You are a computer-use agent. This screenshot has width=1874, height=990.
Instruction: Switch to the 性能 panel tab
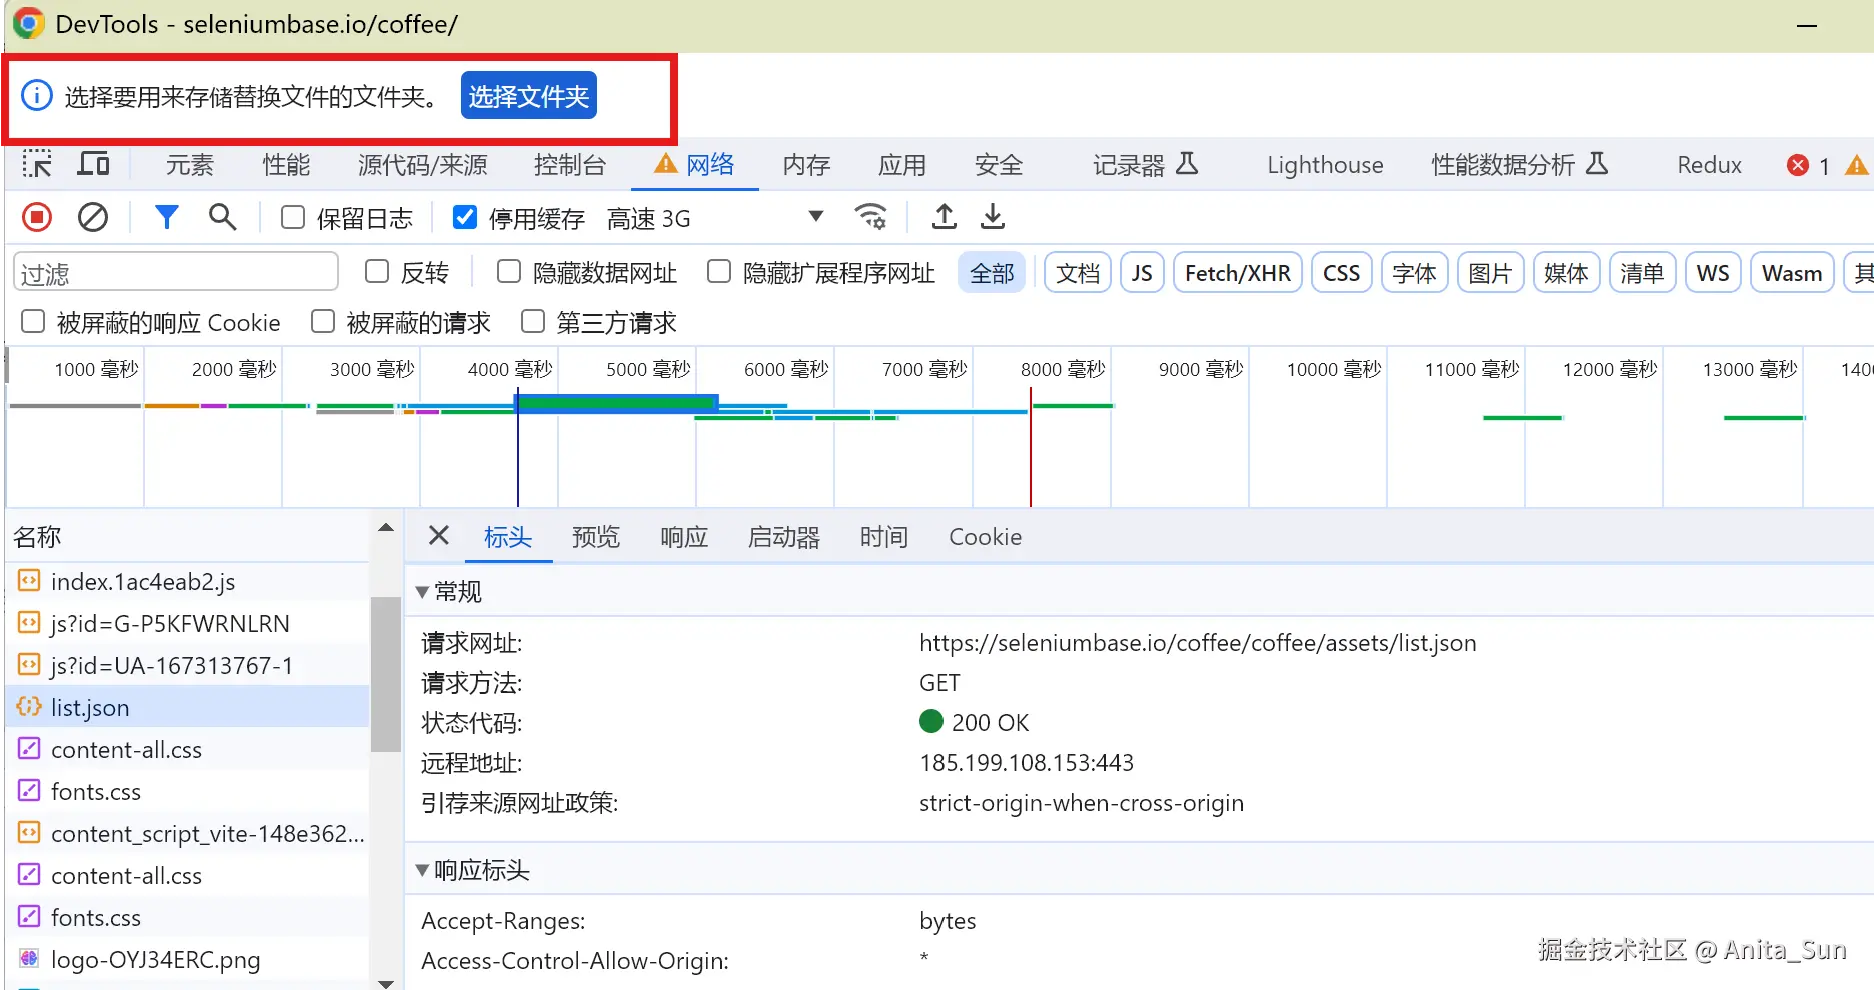point(287,165)
